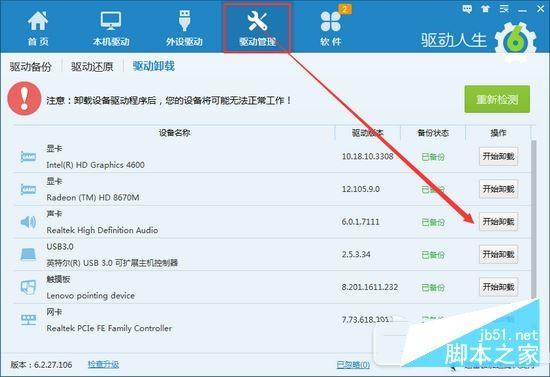Click the 检查升级 link

coord(103,364)
